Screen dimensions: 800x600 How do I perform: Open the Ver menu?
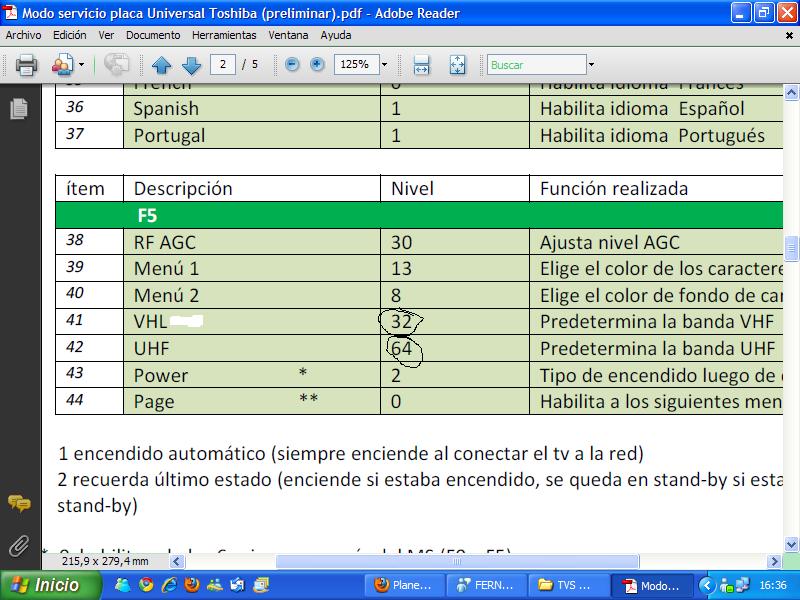tap(106, 35)
